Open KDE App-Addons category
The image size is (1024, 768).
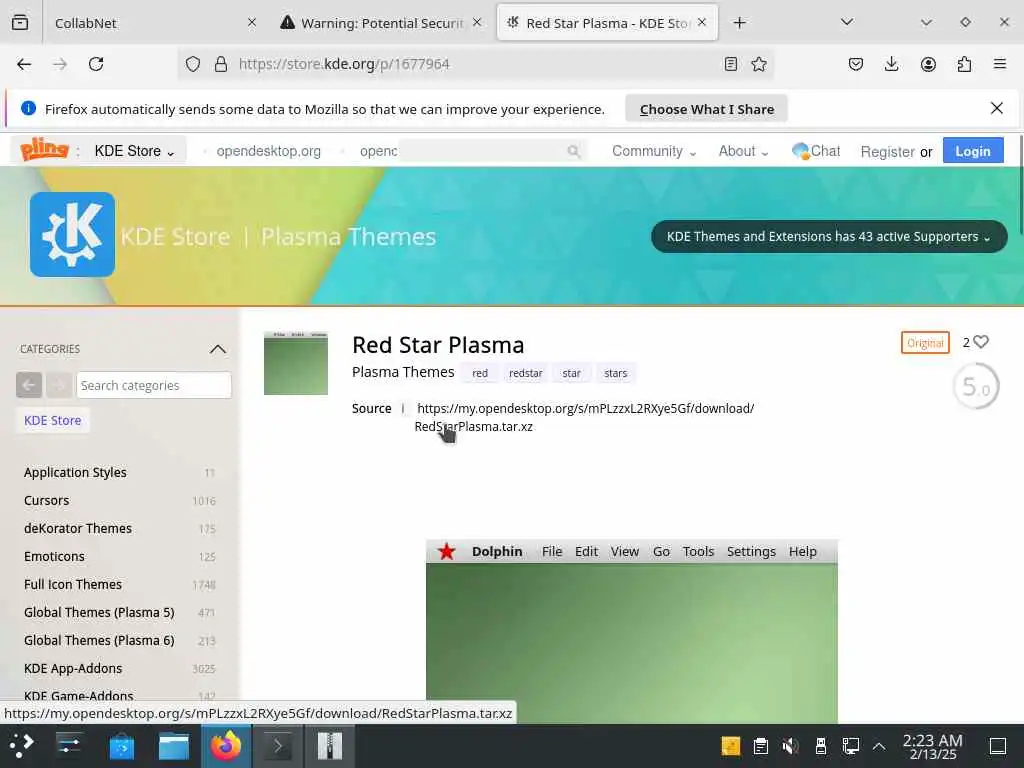pos(73,669)
